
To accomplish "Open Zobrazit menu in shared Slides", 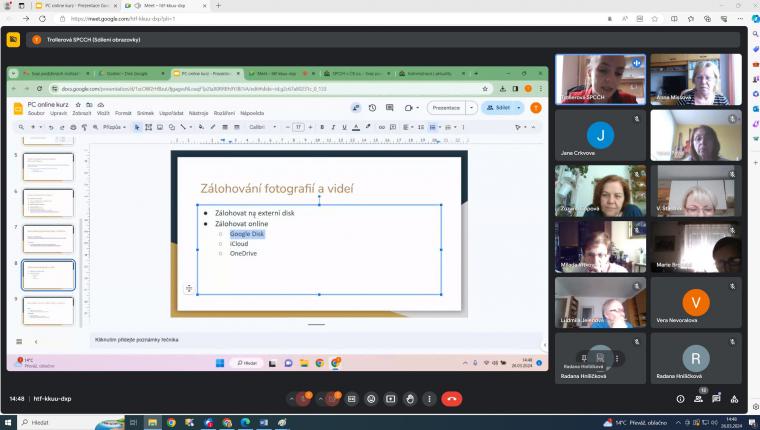I will pos(81,113).
